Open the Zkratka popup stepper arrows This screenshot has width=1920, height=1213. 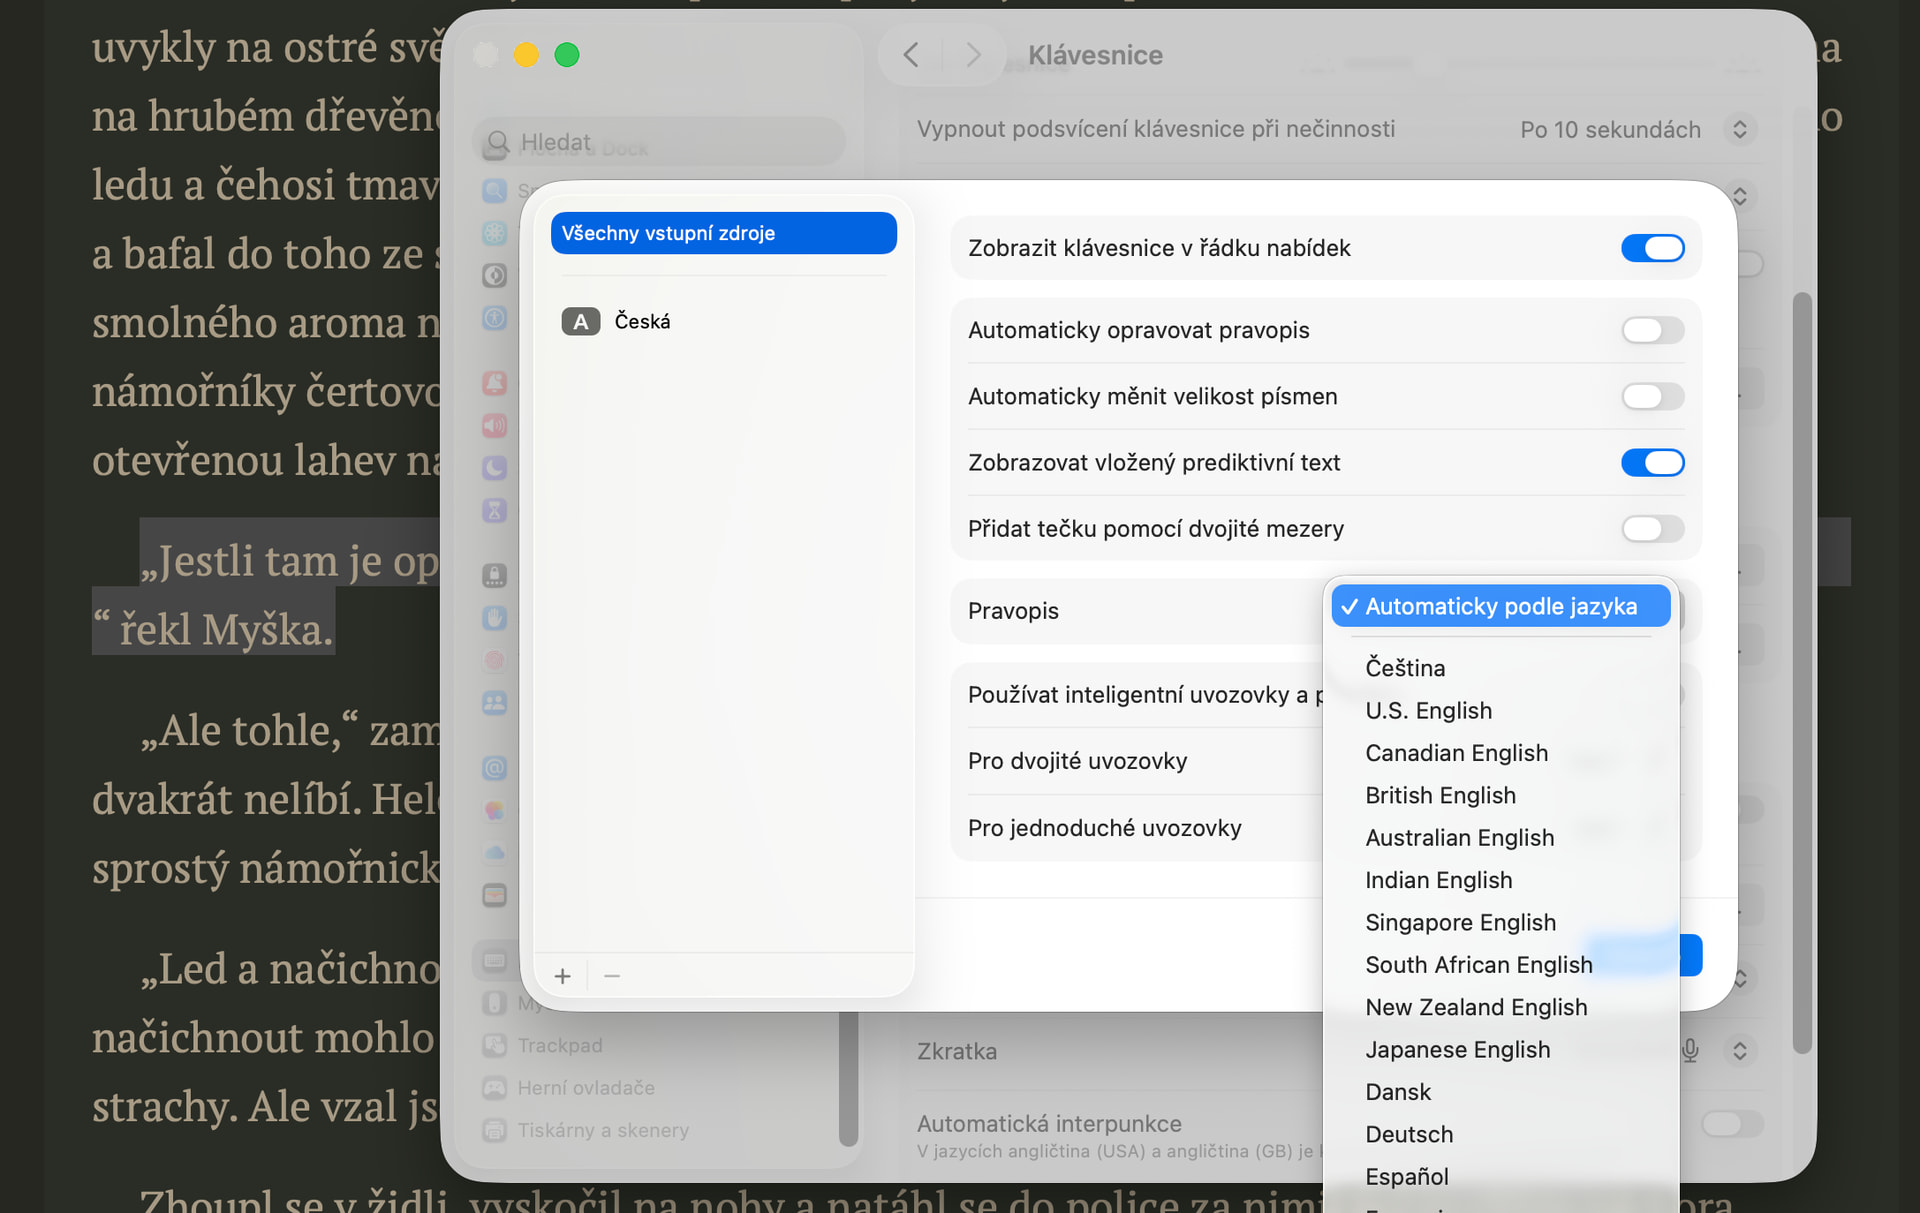[1740, 1051]
